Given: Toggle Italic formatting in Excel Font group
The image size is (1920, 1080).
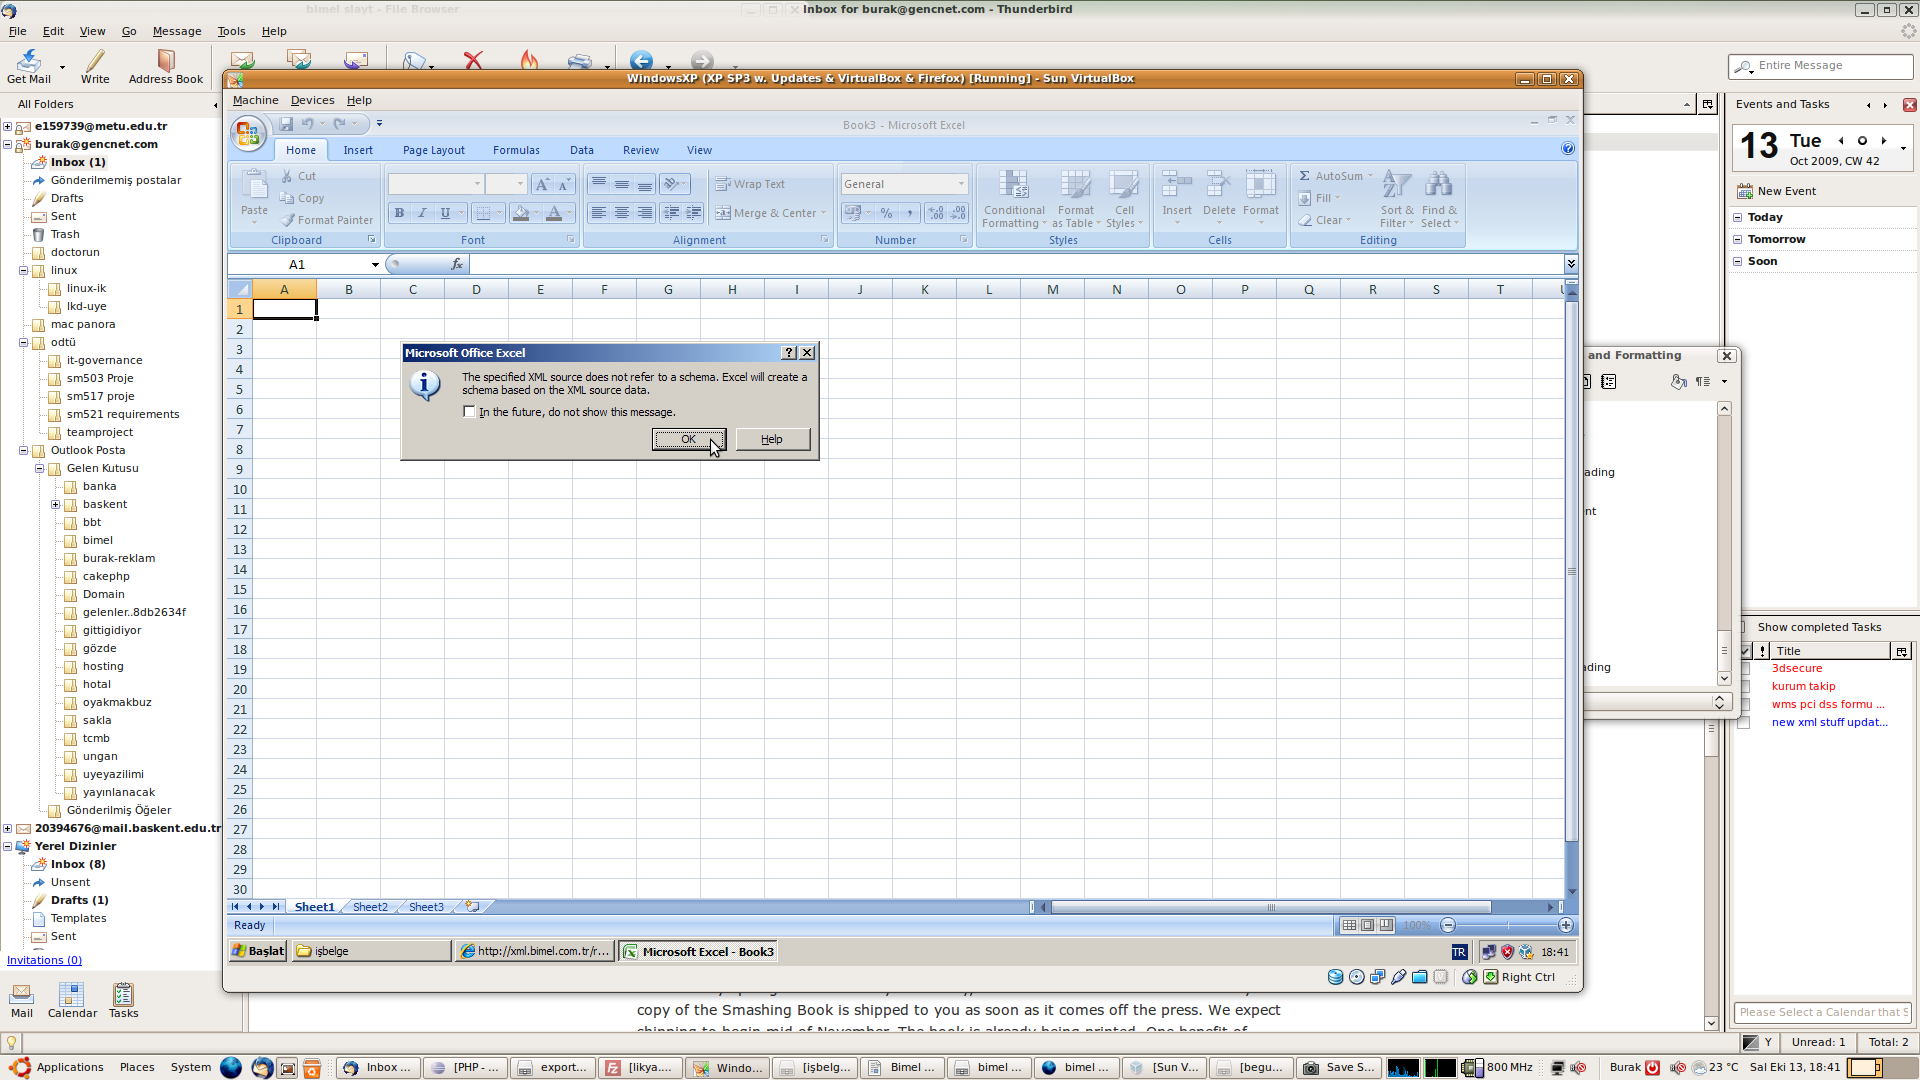Looking at the screenshot, I should coord(422,213).
